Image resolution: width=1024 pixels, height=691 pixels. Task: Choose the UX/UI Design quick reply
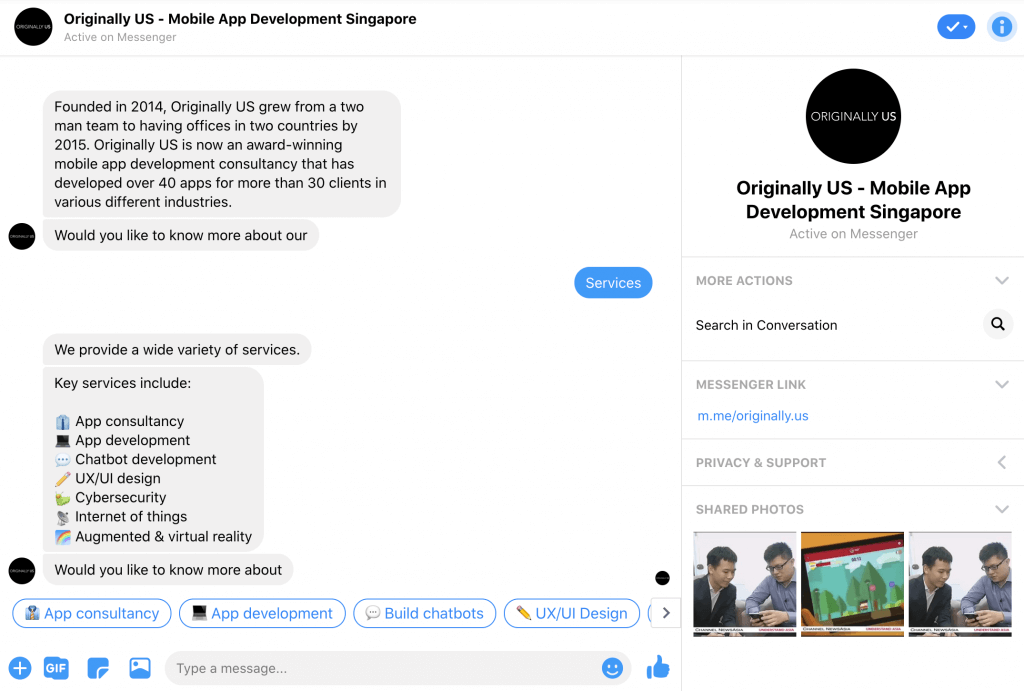pos(572,613)
